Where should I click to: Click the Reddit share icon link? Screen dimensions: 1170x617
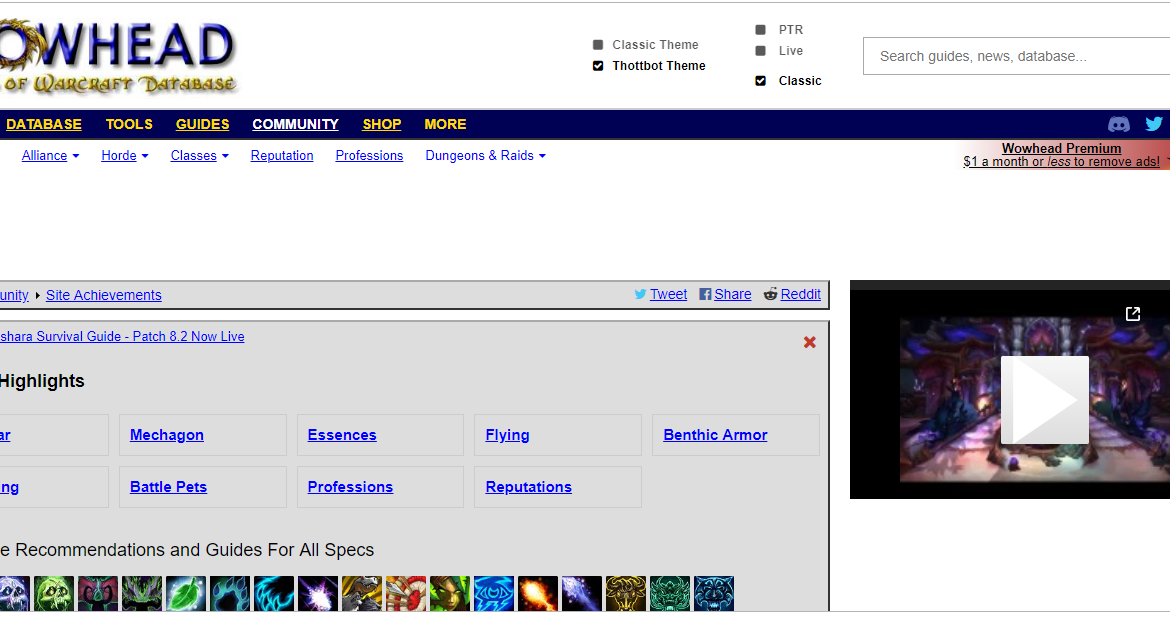792,294
